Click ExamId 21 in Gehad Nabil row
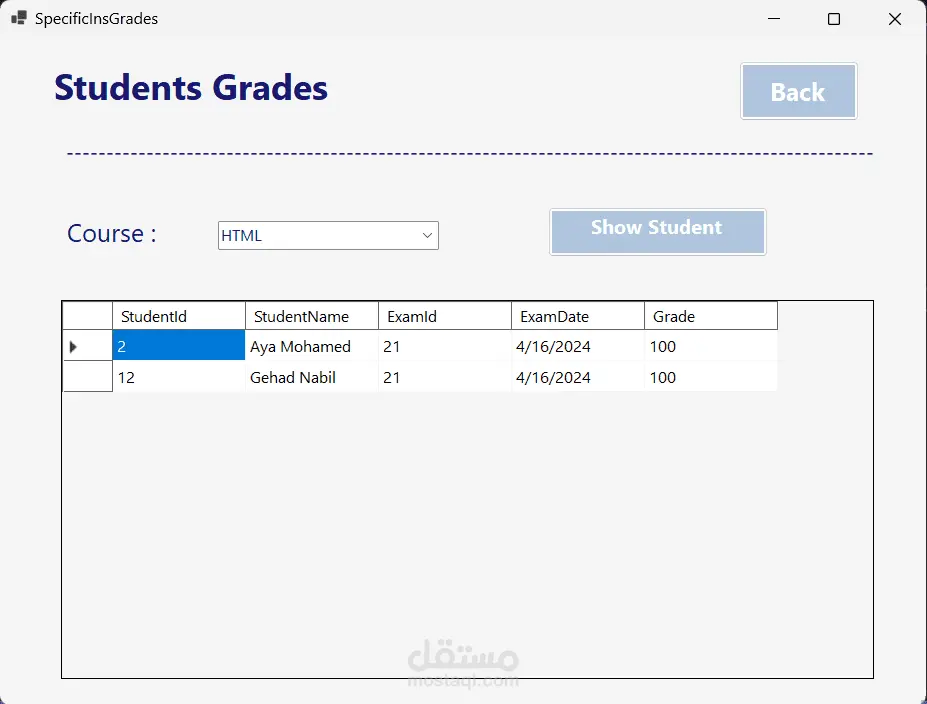 pos(445,377)
